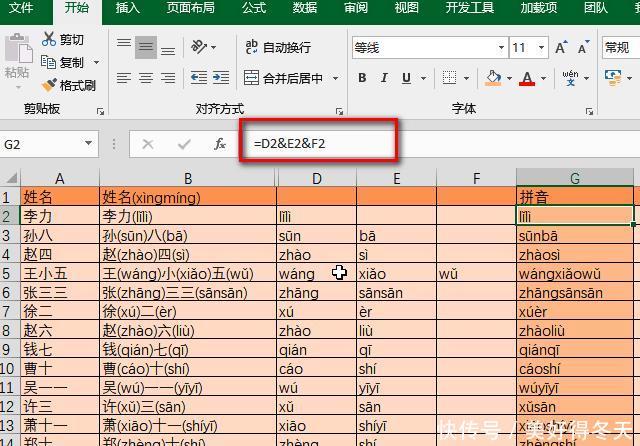Switch to the Formulas (公式) tab
640x446 pixels.
254,7
